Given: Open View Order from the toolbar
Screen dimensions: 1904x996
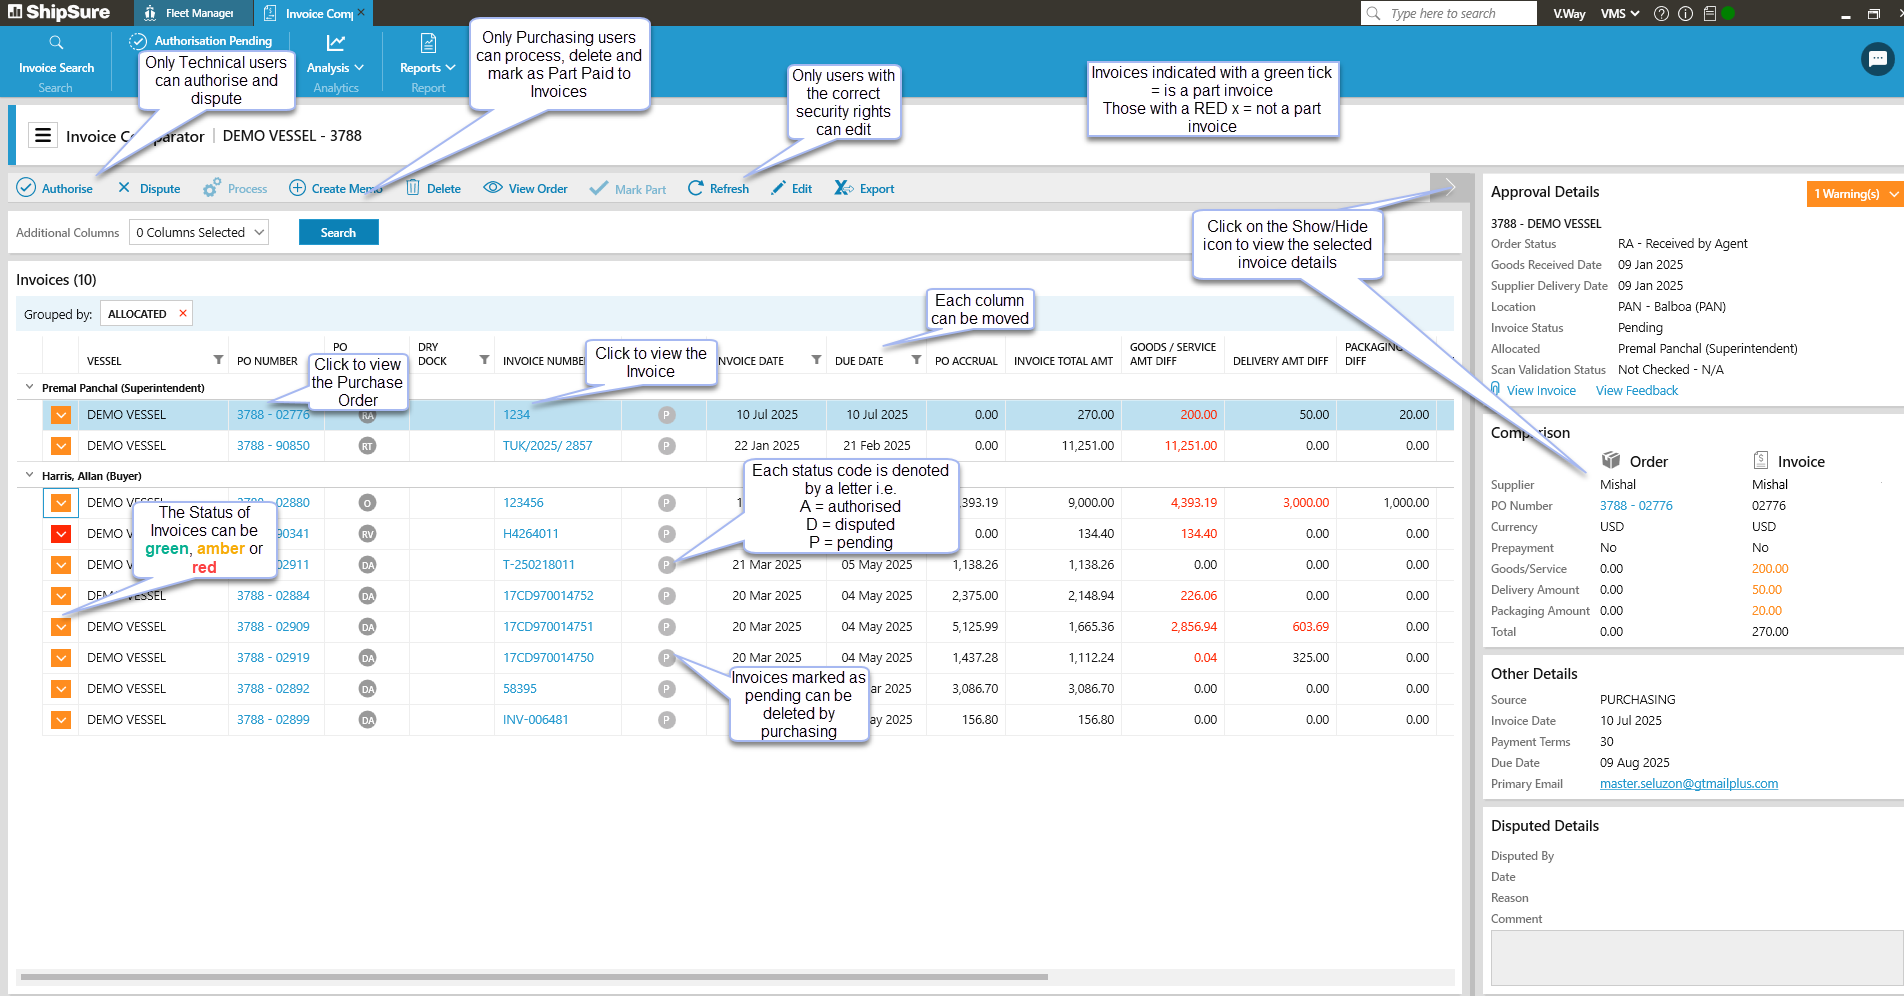Looking at the screenshot, I should pyautogui.click(x=525, y=188).
